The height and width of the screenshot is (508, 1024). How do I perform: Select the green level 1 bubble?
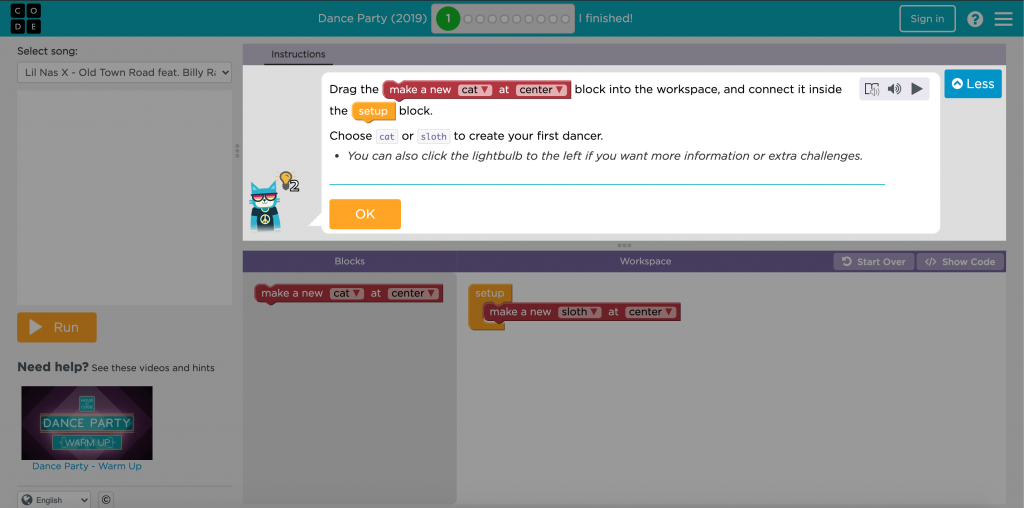(447, 18)
